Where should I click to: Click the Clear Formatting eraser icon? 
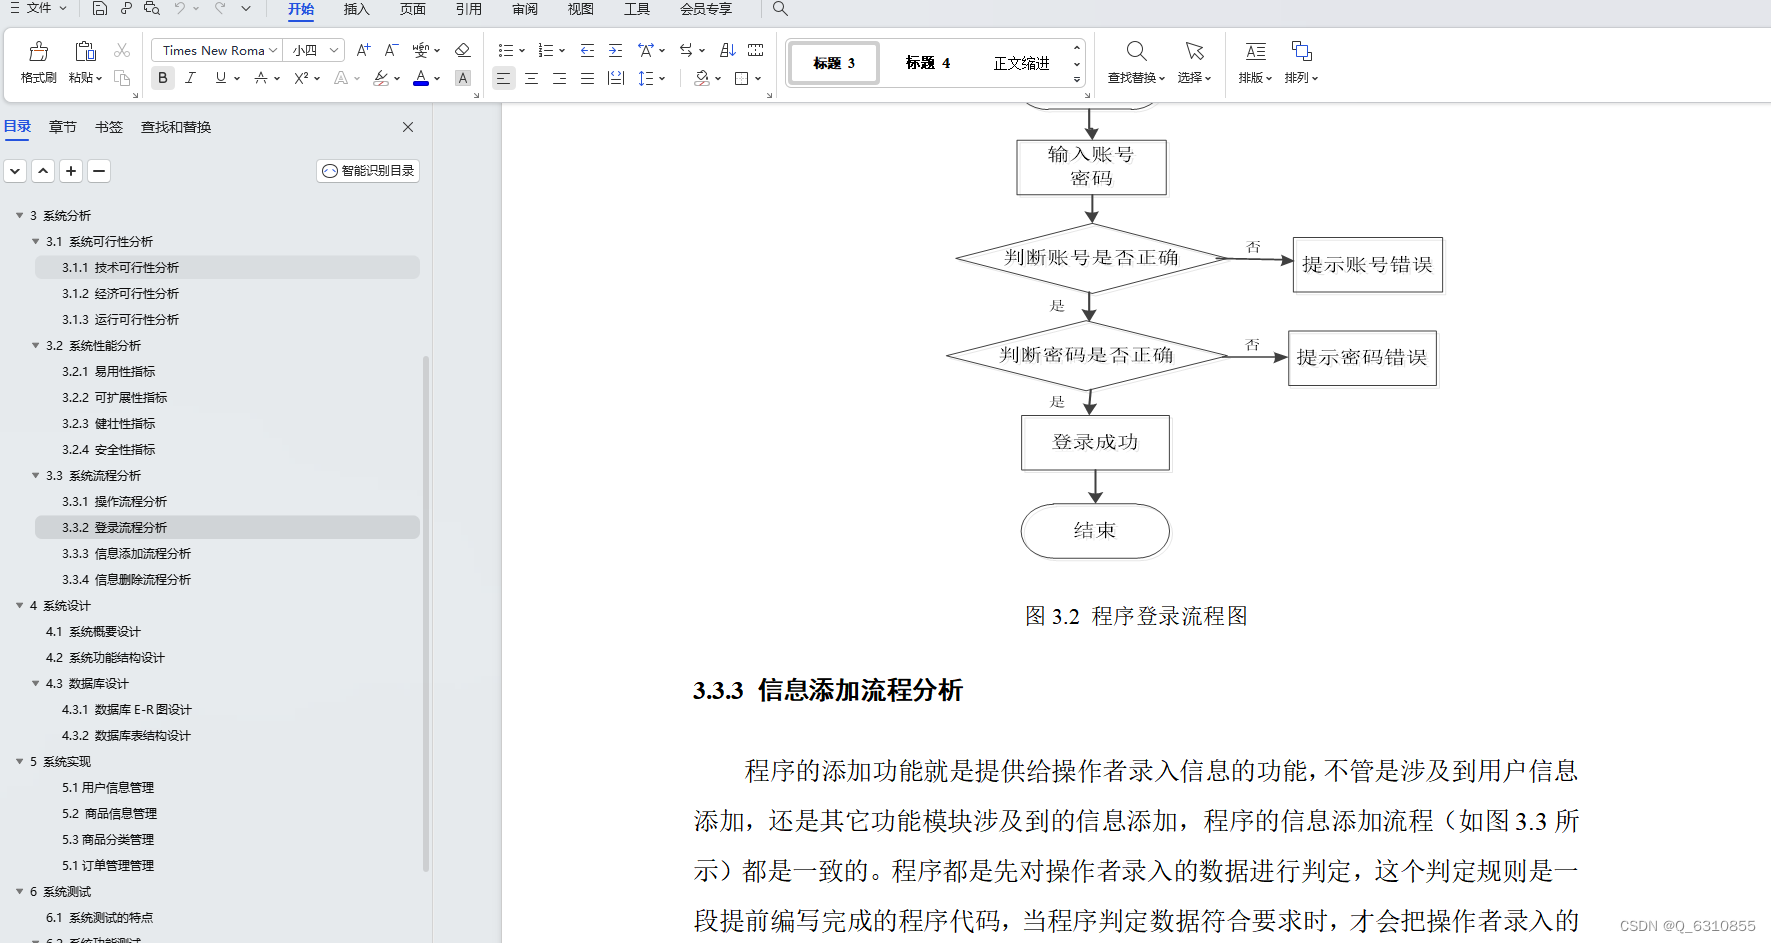click(462, 50)
